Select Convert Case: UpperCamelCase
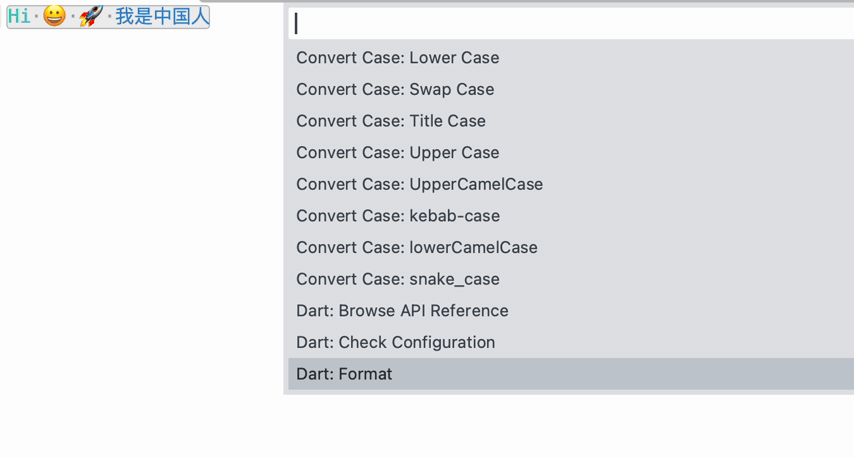 point(571,184)
